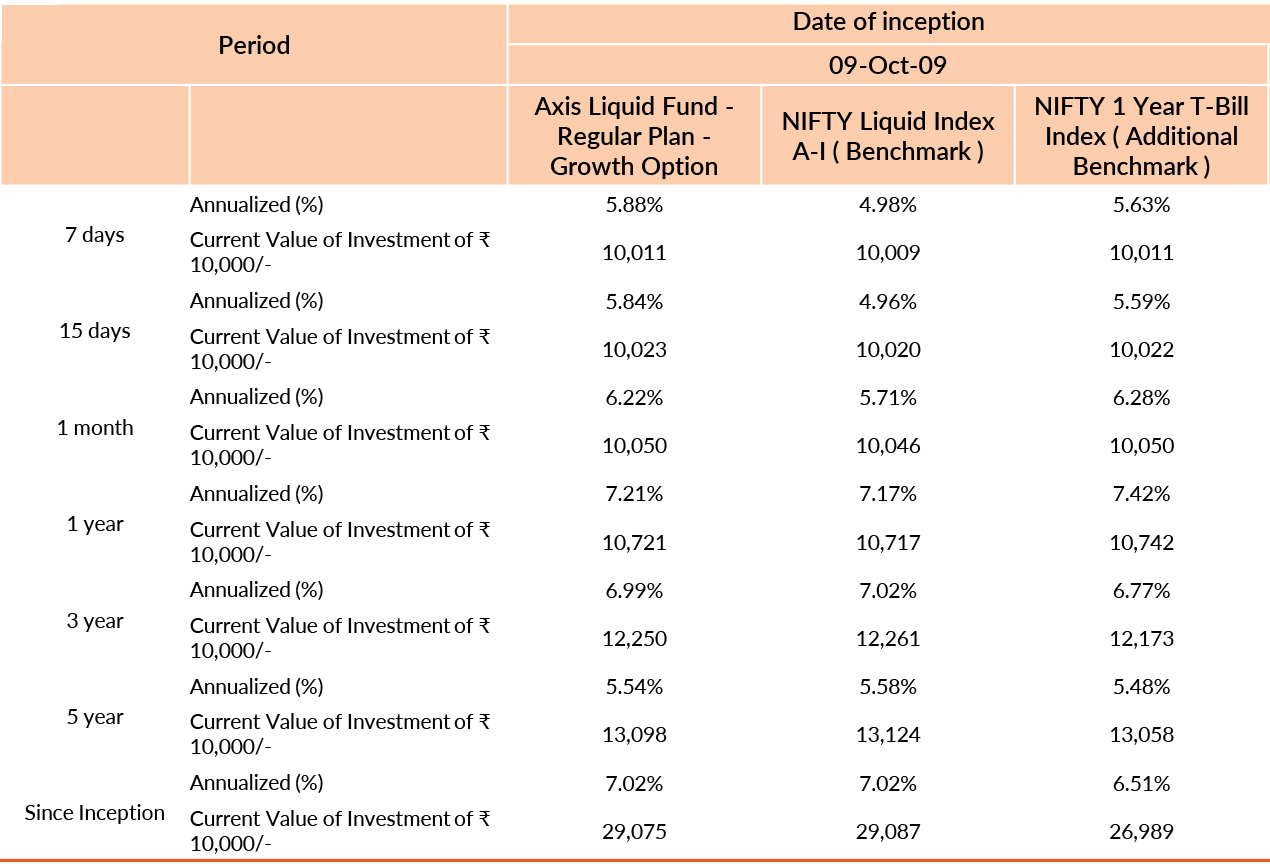This screenshot has width=1270, height=864.
Task: Select the 12,261 benchmark value cell
Action: (x=888, y=638)
